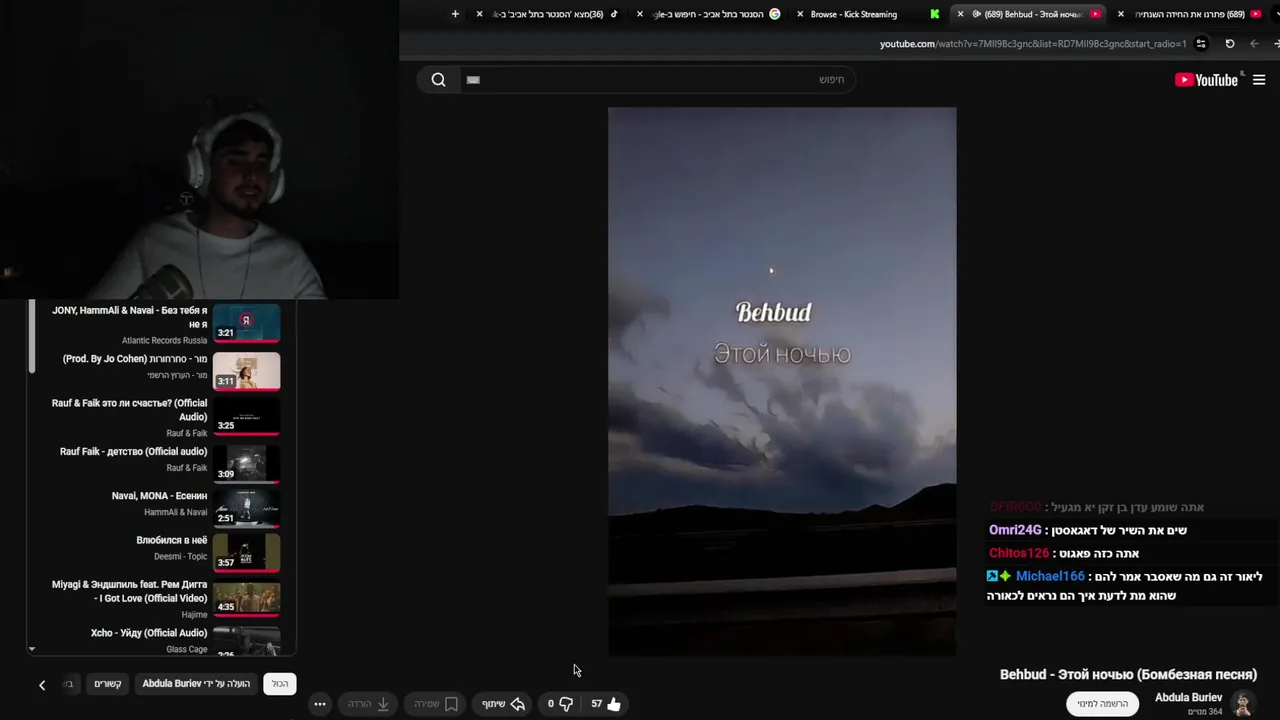Click the Omri24G chat username

1015,530
